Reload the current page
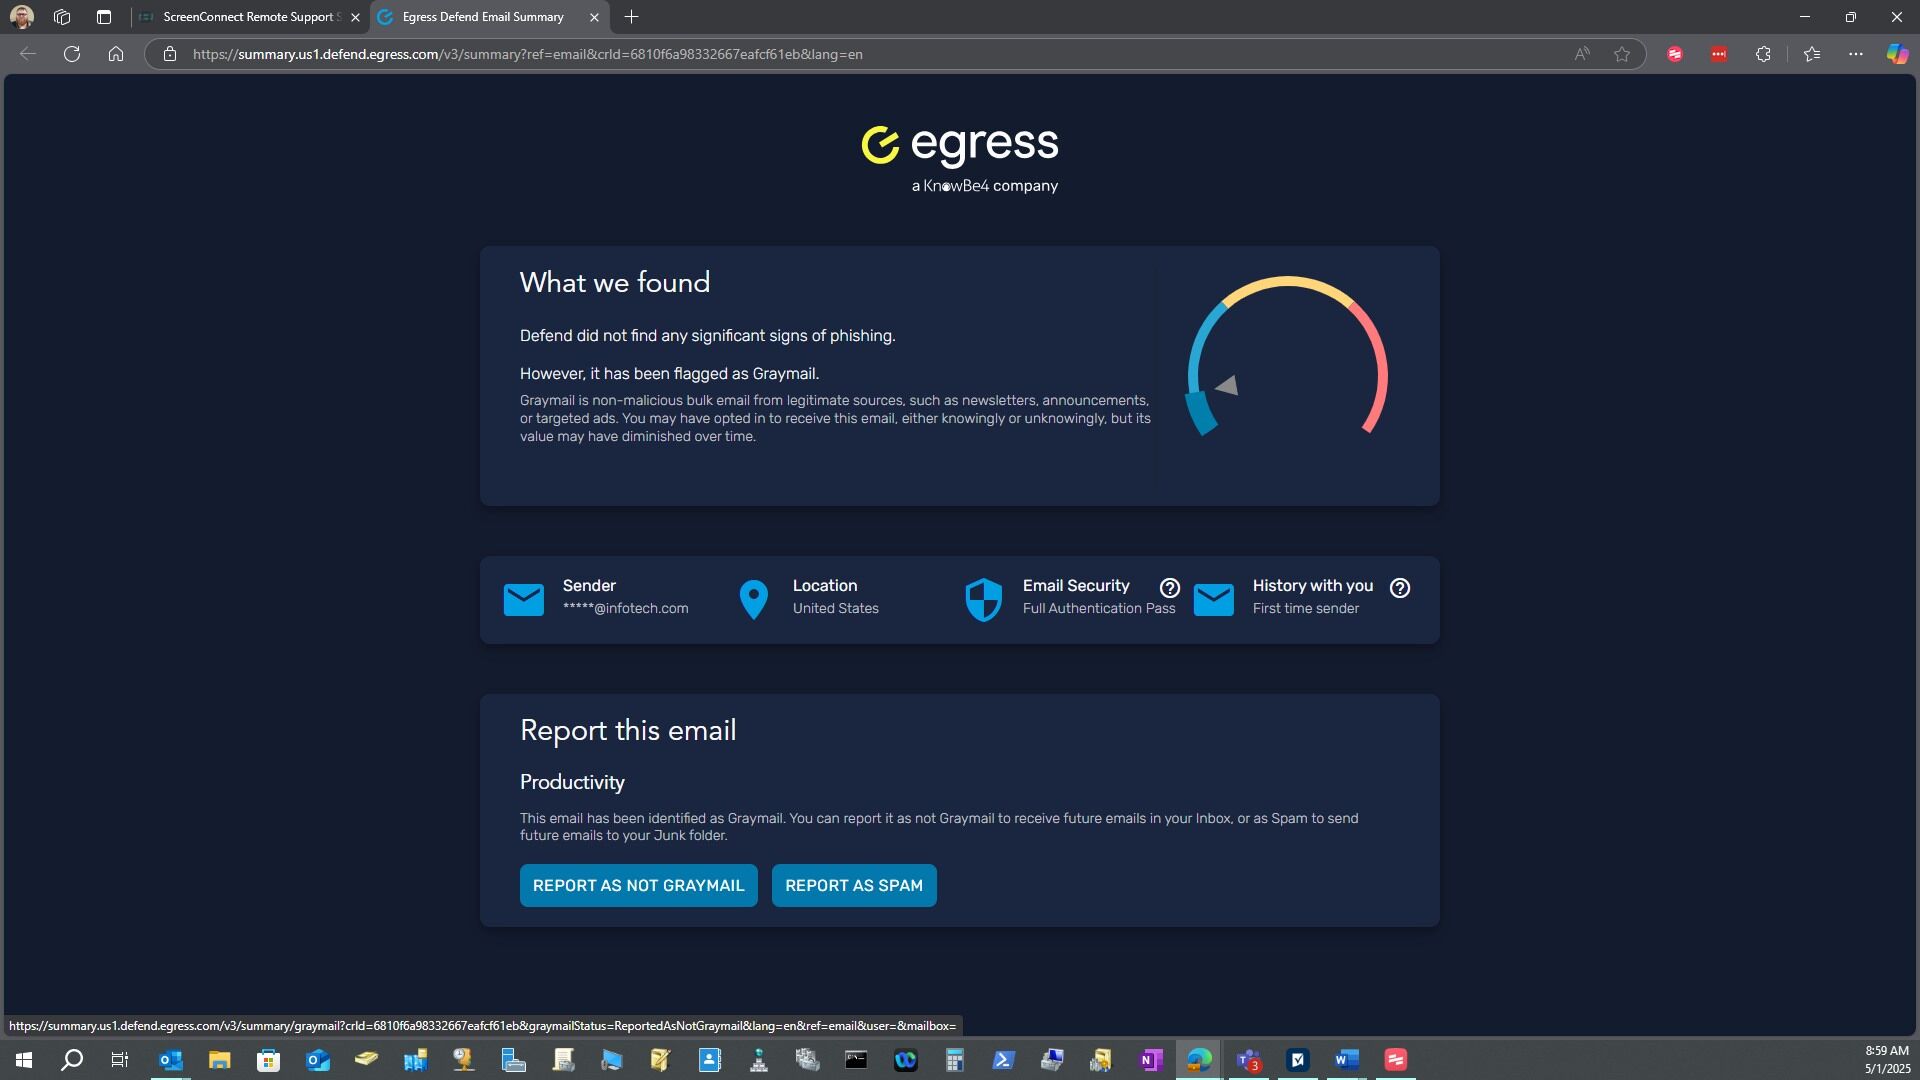The height and width of the screenshot is (1080, 1920). (x=72, y=54)
